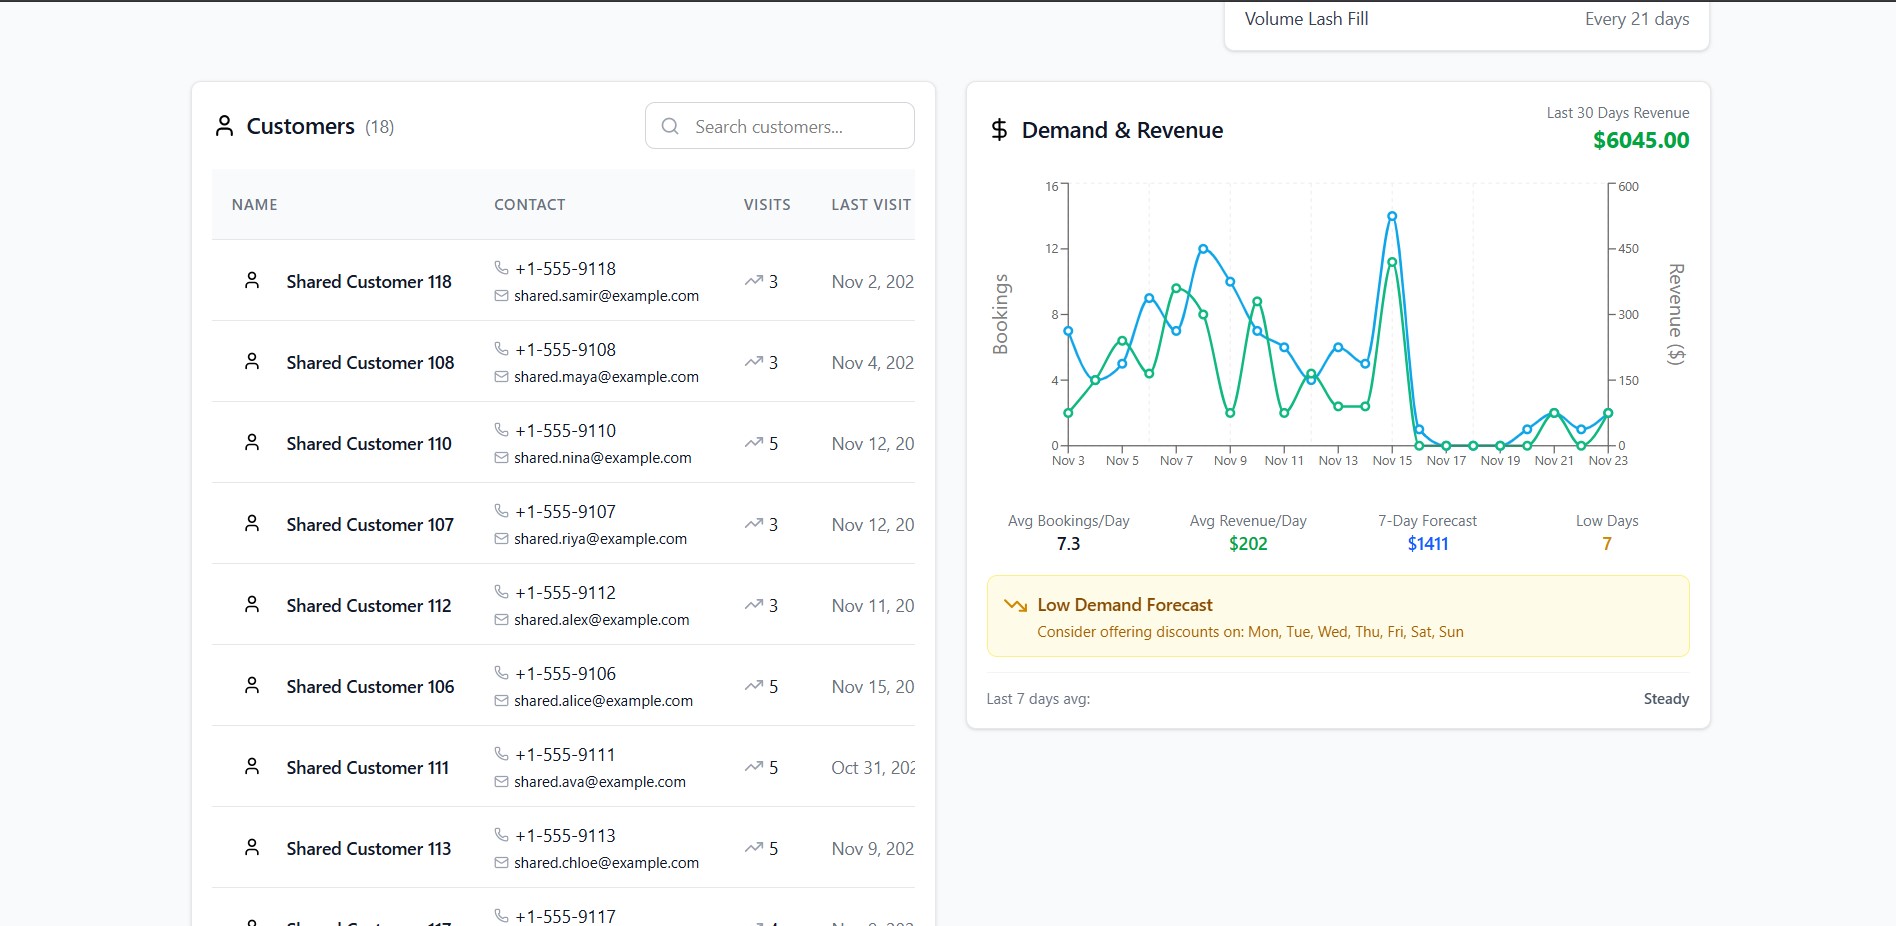Select the Shared Customer 106 name
The image size is (1896, 926).
(x=370, y=687)
